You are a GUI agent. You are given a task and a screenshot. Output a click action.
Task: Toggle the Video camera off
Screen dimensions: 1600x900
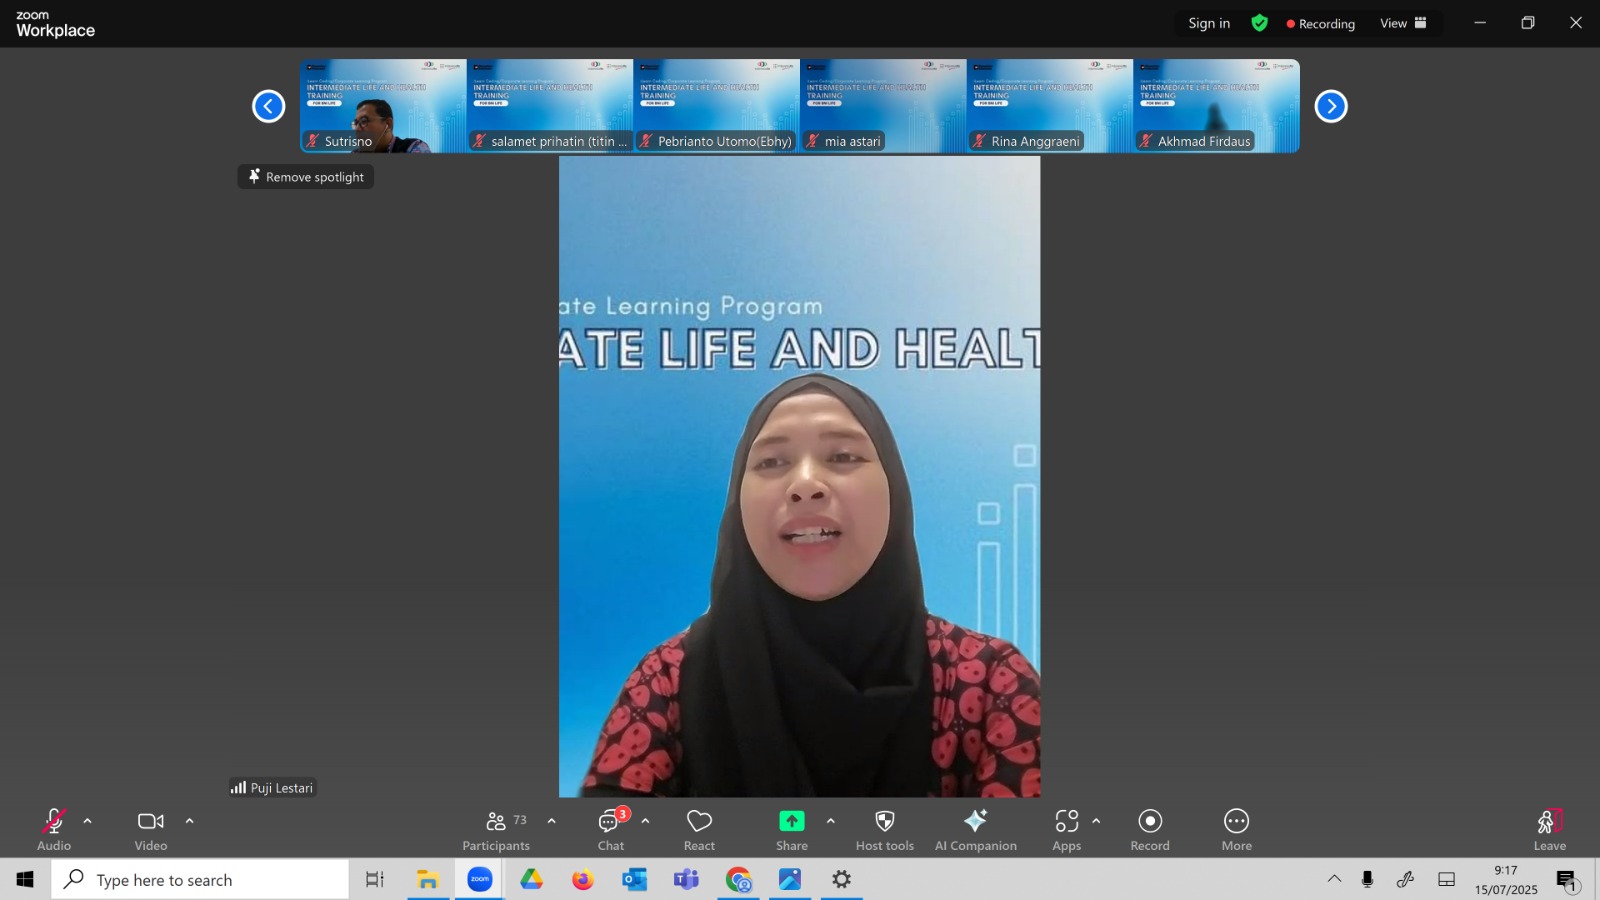click(x=151, y=830)
